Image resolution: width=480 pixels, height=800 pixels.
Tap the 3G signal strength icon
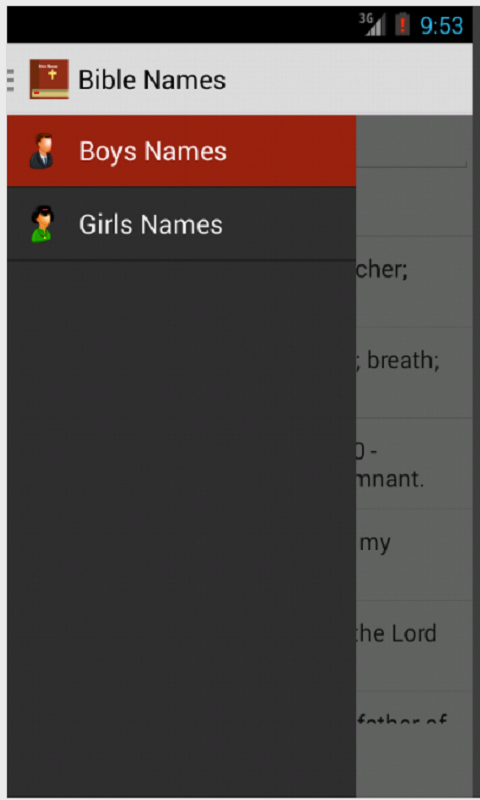click(x=371, y=24)
